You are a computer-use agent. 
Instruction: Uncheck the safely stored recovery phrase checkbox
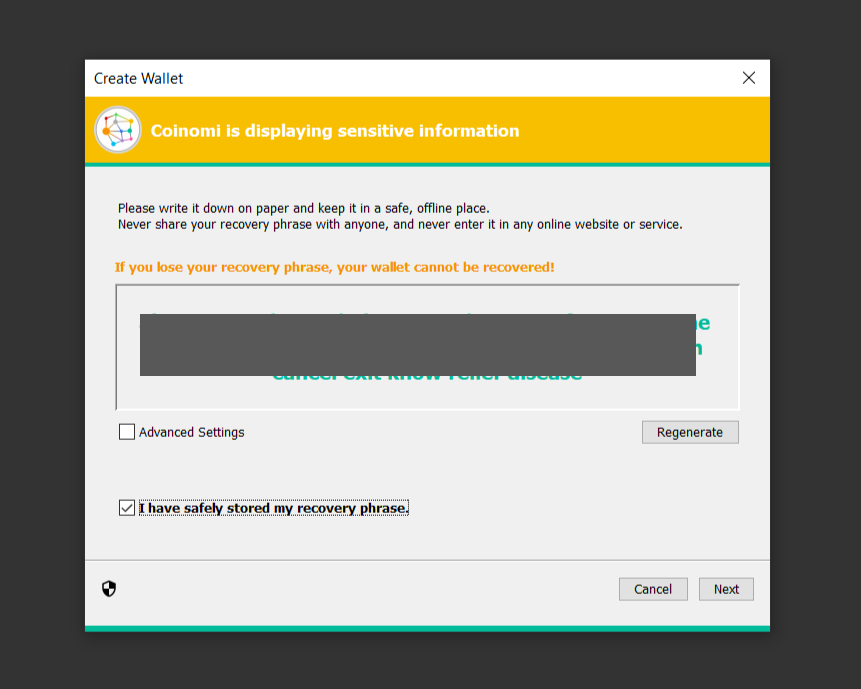127,508
